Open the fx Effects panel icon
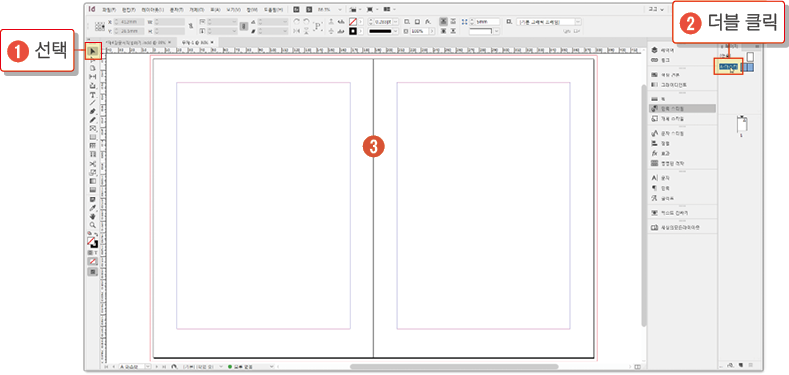This screenshot has height=375, width=789. 654,153
